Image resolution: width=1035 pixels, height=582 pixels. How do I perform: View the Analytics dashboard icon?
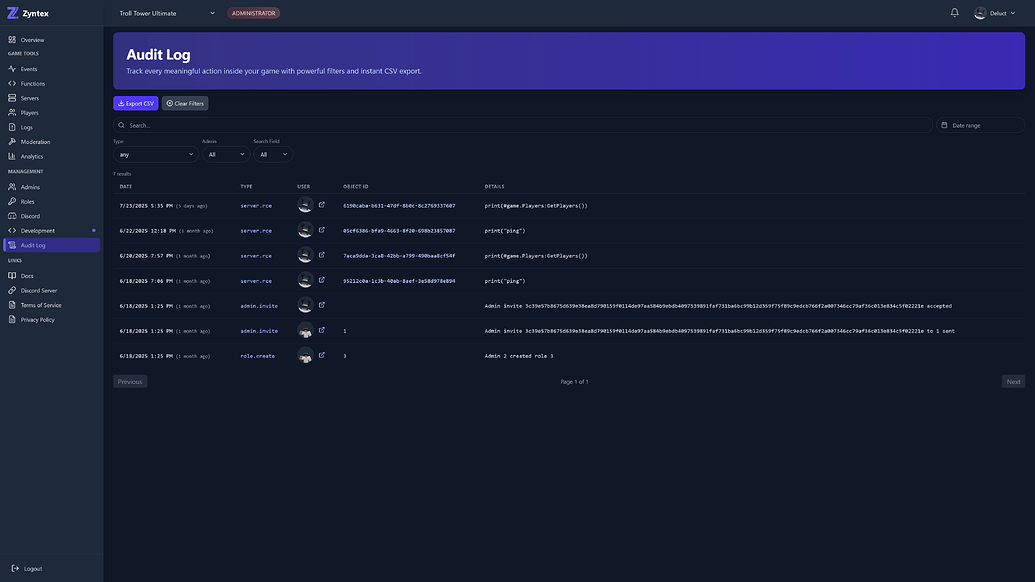coord(9,154)
